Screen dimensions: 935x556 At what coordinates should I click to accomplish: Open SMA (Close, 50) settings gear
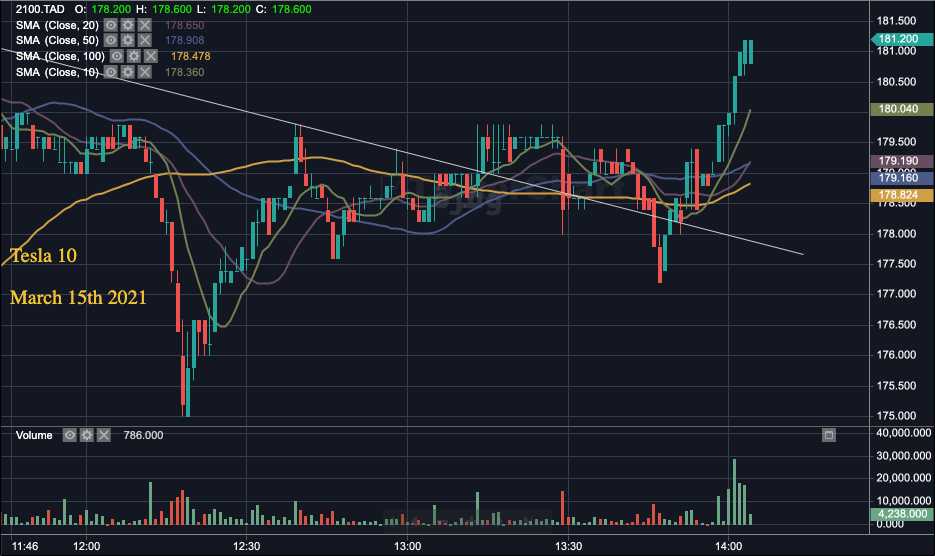coord(128,40)
